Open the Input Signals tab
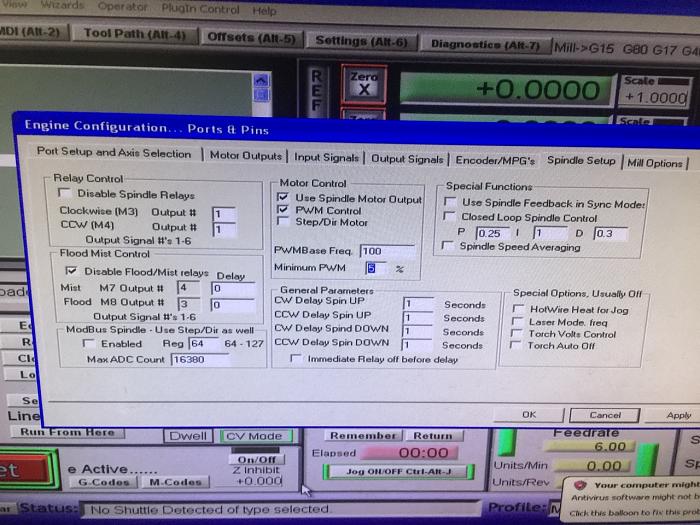 pos(326,158)
